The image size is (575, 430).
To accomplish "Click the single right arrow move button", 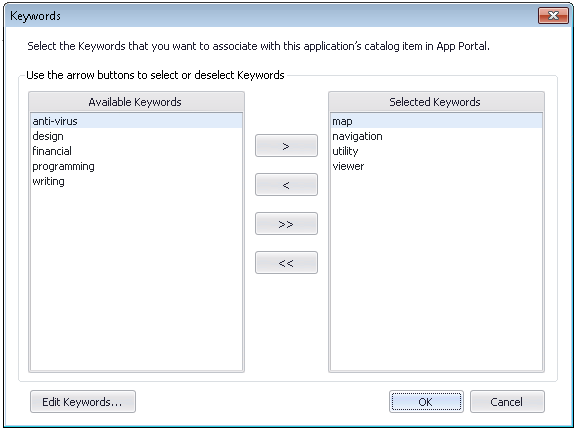I will (x=286, y=146).
